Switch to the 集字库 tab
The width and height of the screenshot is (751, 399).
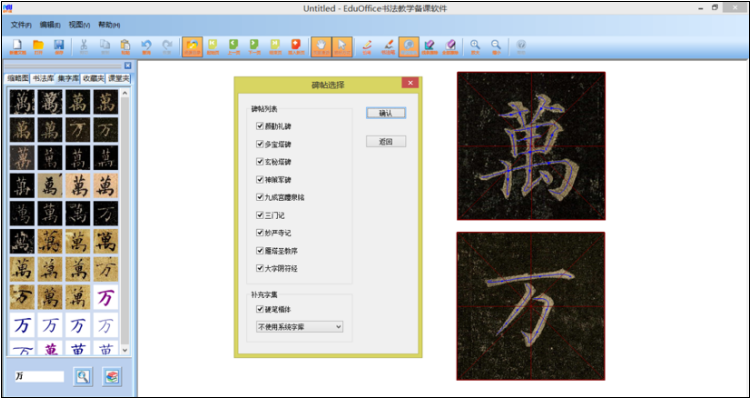point(68,79)
